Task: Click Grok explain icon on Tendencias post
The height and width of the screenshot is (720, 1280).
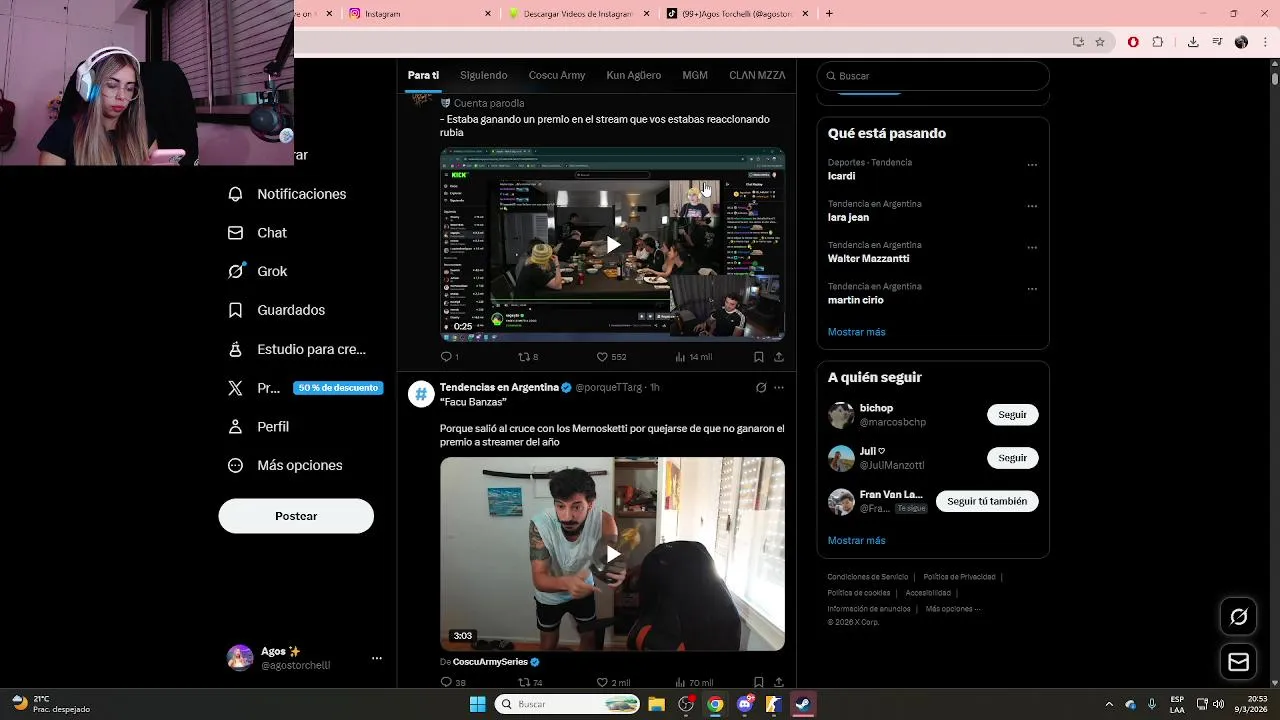Action: pyautogui.click(x=761, y=388)
